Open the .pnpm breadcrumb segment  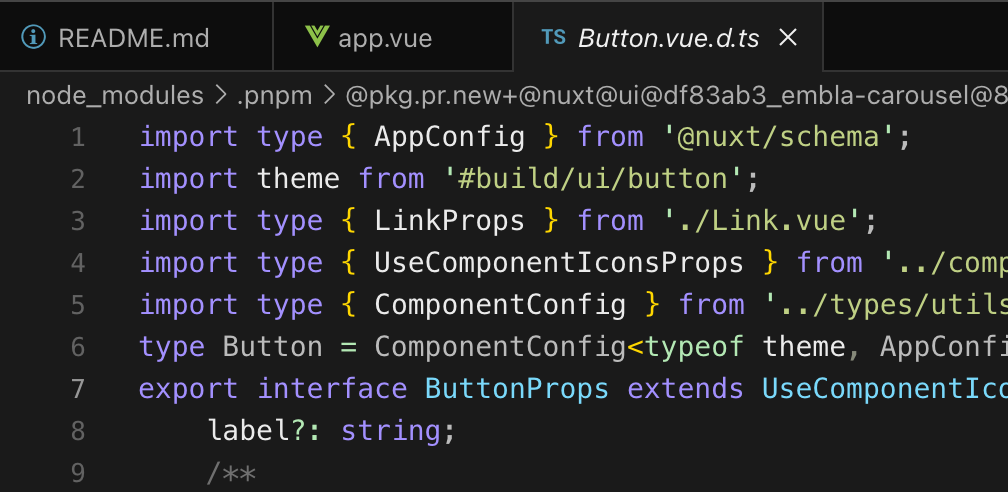tap(274, 96)
